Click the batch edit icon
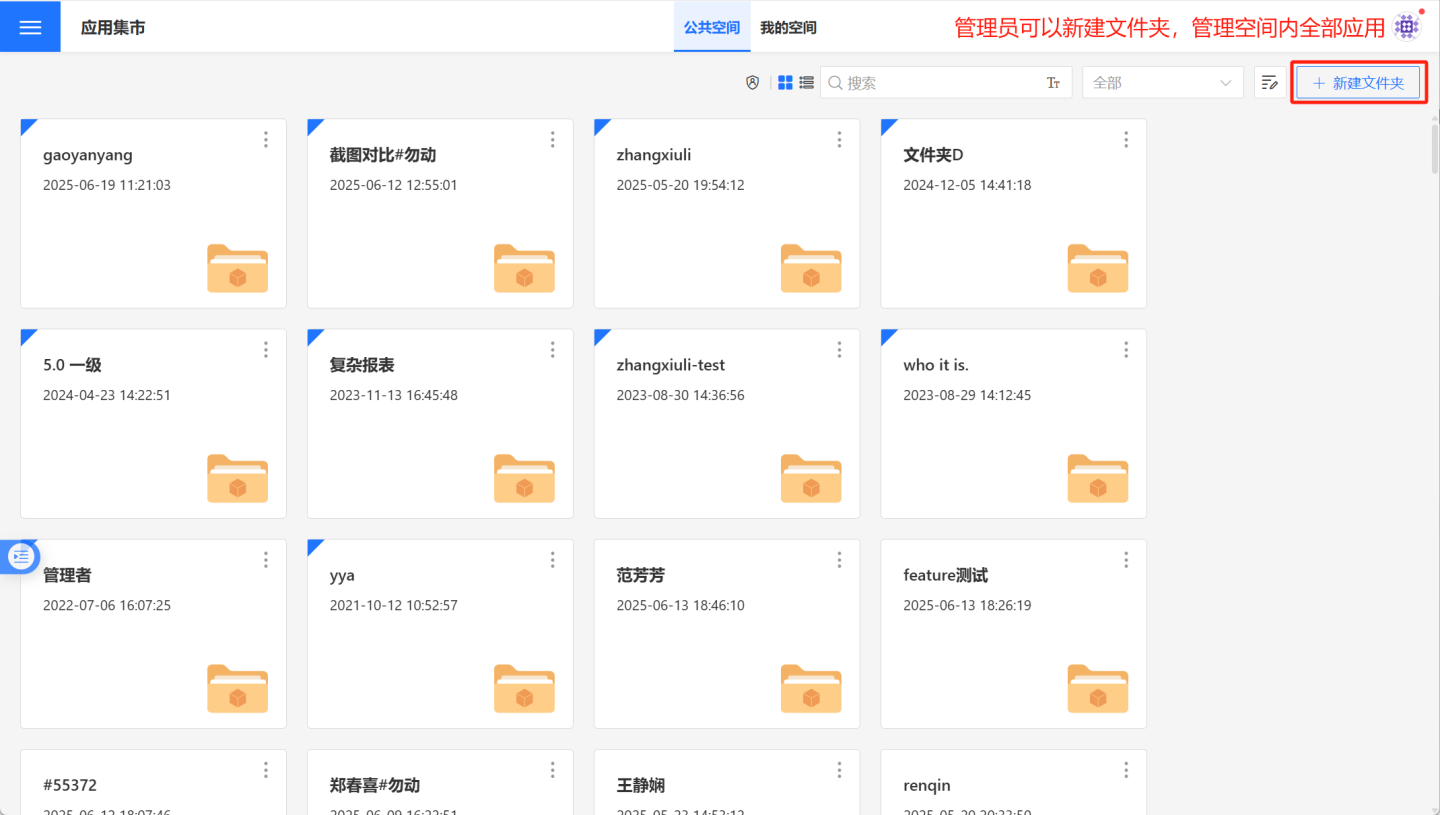1440x815 pixels. (x=1270, y=83)
